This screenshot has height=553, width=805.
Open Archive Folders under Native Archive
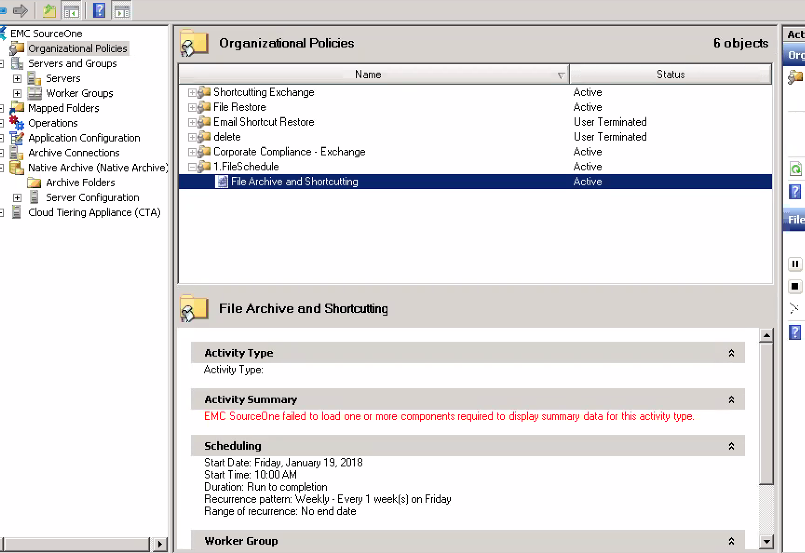pos(80,183)
